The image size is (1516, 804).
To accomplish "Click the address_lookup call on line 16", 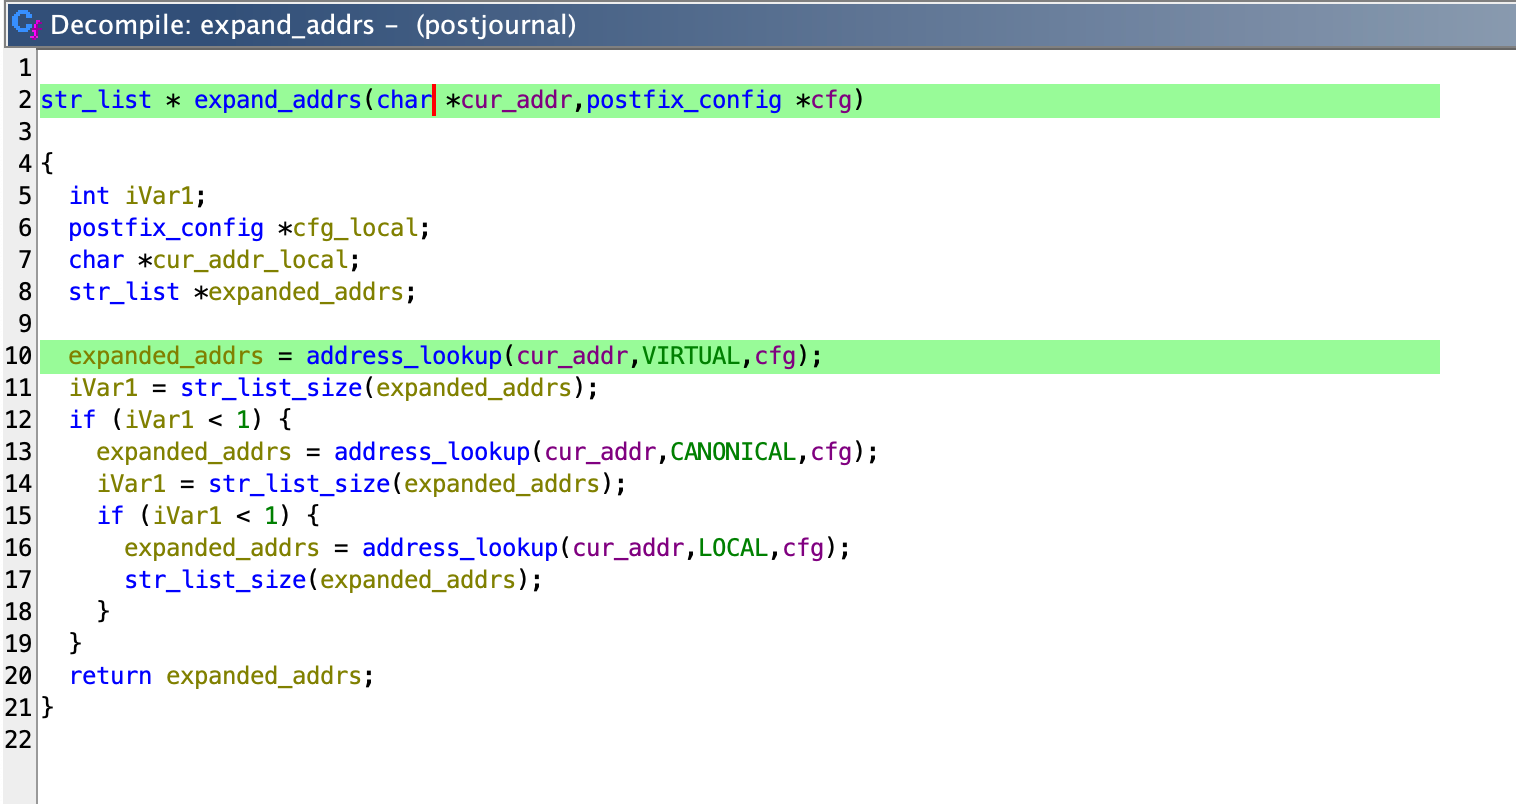I will pyautogui.click(x=460, y=548).
